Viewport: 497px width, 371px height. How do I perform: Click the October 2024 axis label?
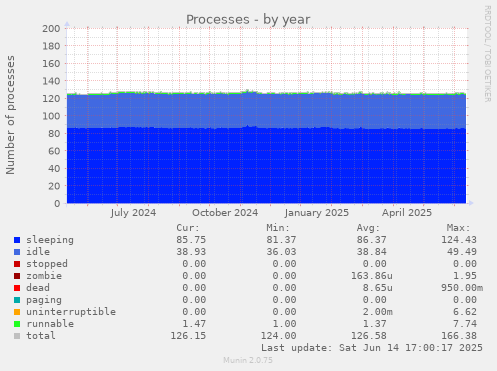pyautogui.click(x=225, y=213)
